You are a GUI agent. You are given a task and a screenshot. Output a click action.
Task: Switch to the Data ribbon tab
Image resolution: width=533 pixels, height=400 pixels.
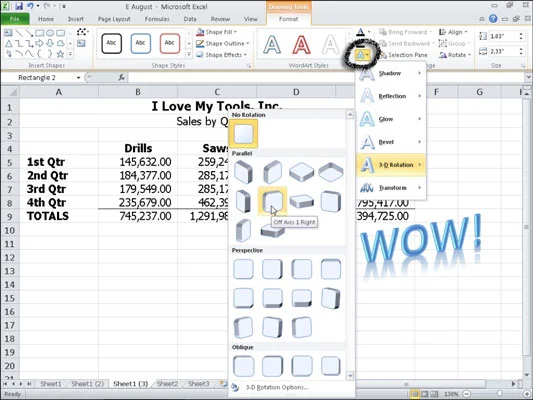[x=190, y=19]
